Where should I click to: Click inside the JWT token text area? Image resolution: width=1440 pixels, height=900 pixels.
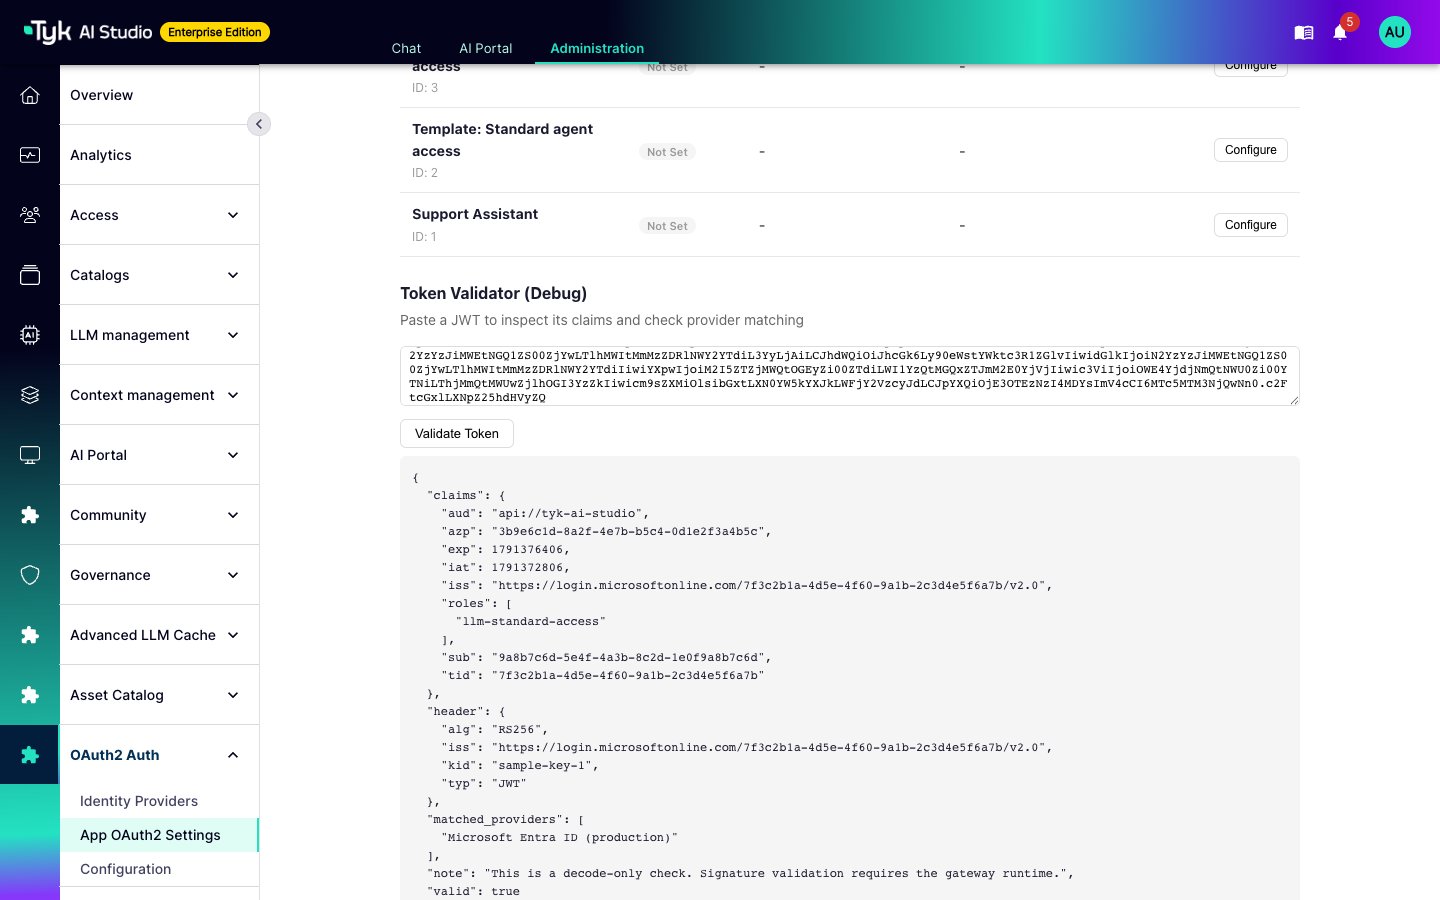(850, 376)
